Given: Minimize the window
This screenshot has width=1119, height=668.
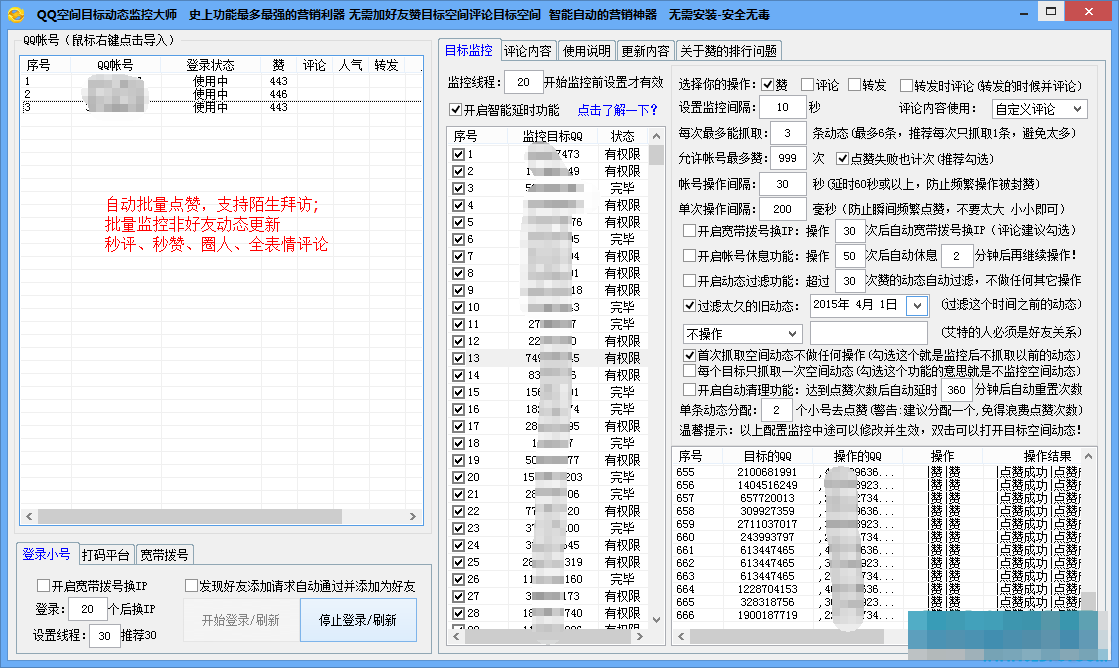Looking at the screenshot, I should point(1024,12).
